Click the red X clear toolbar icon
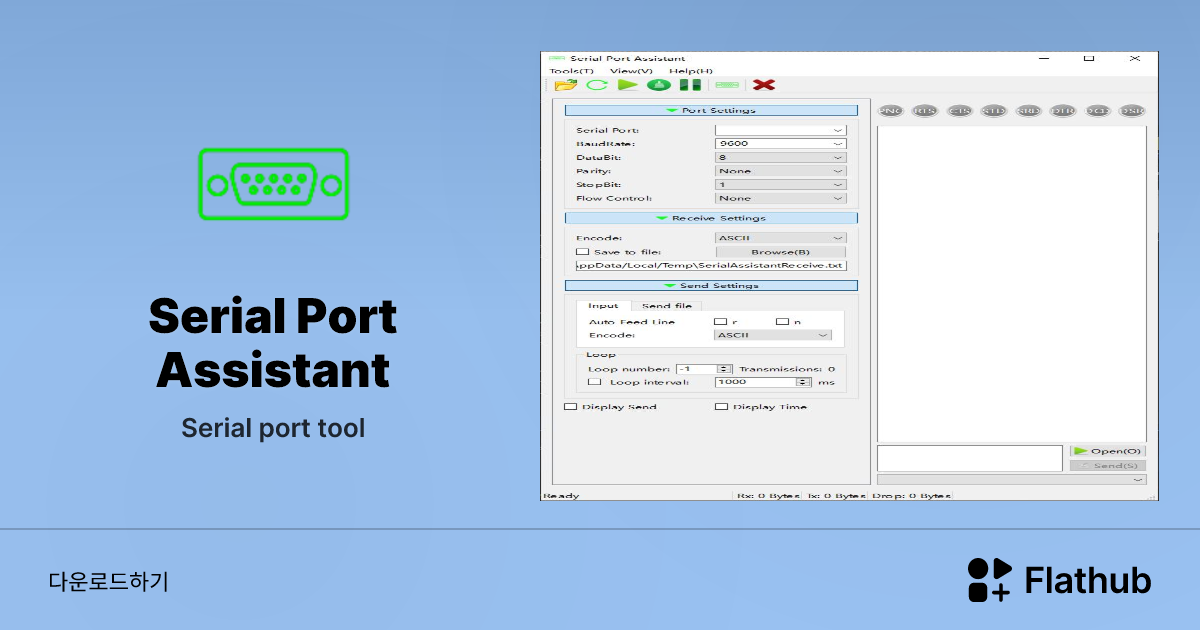This screenshot has width=1200, height=630. 763,85
